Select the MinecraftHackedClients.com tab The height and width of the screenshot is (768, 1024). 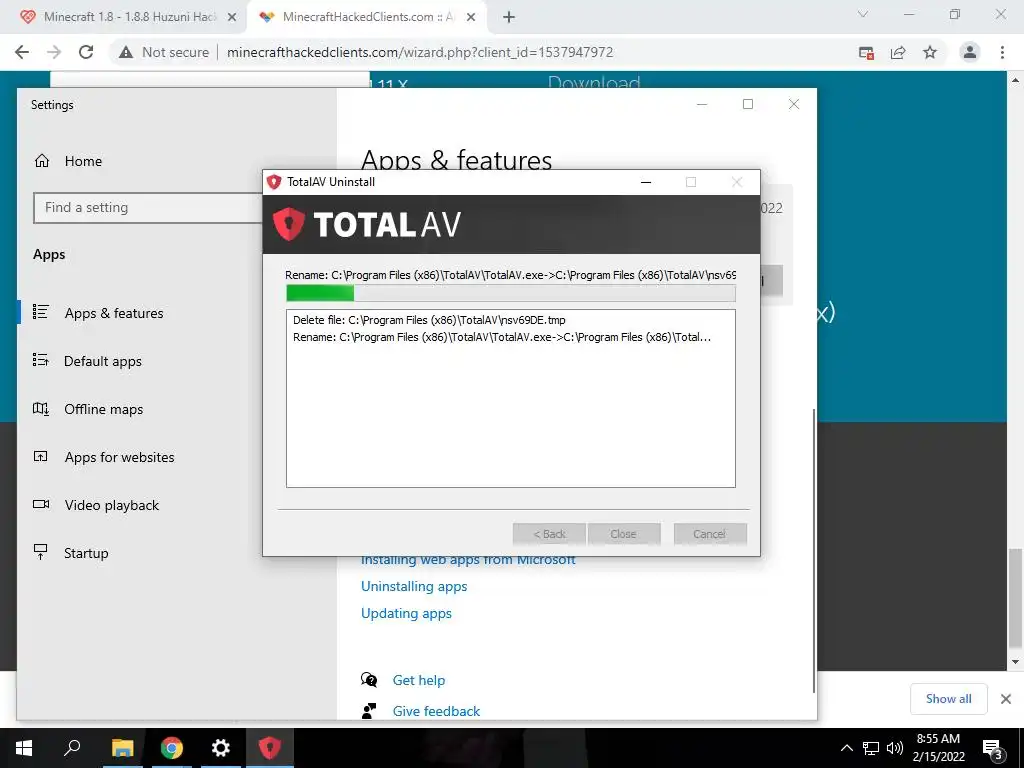(x=367, y=17)
